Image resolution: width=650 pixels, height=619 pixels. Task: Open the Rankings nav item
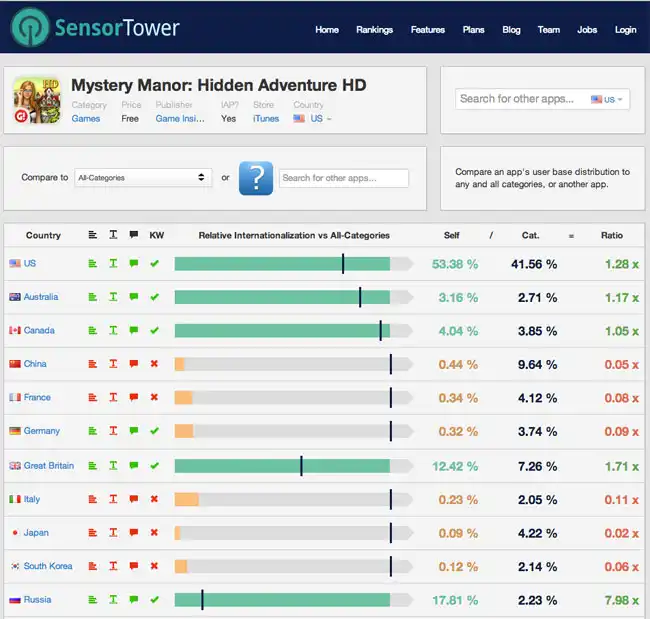click(374, 30)
